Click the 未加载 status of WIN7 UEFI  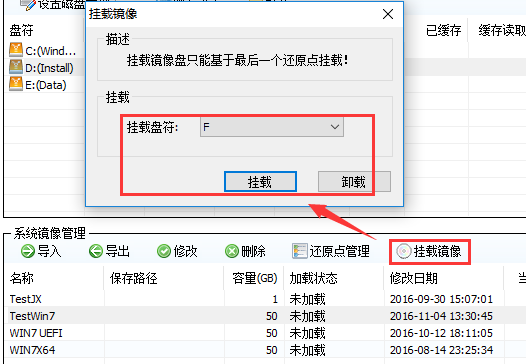tap(308, 333)
